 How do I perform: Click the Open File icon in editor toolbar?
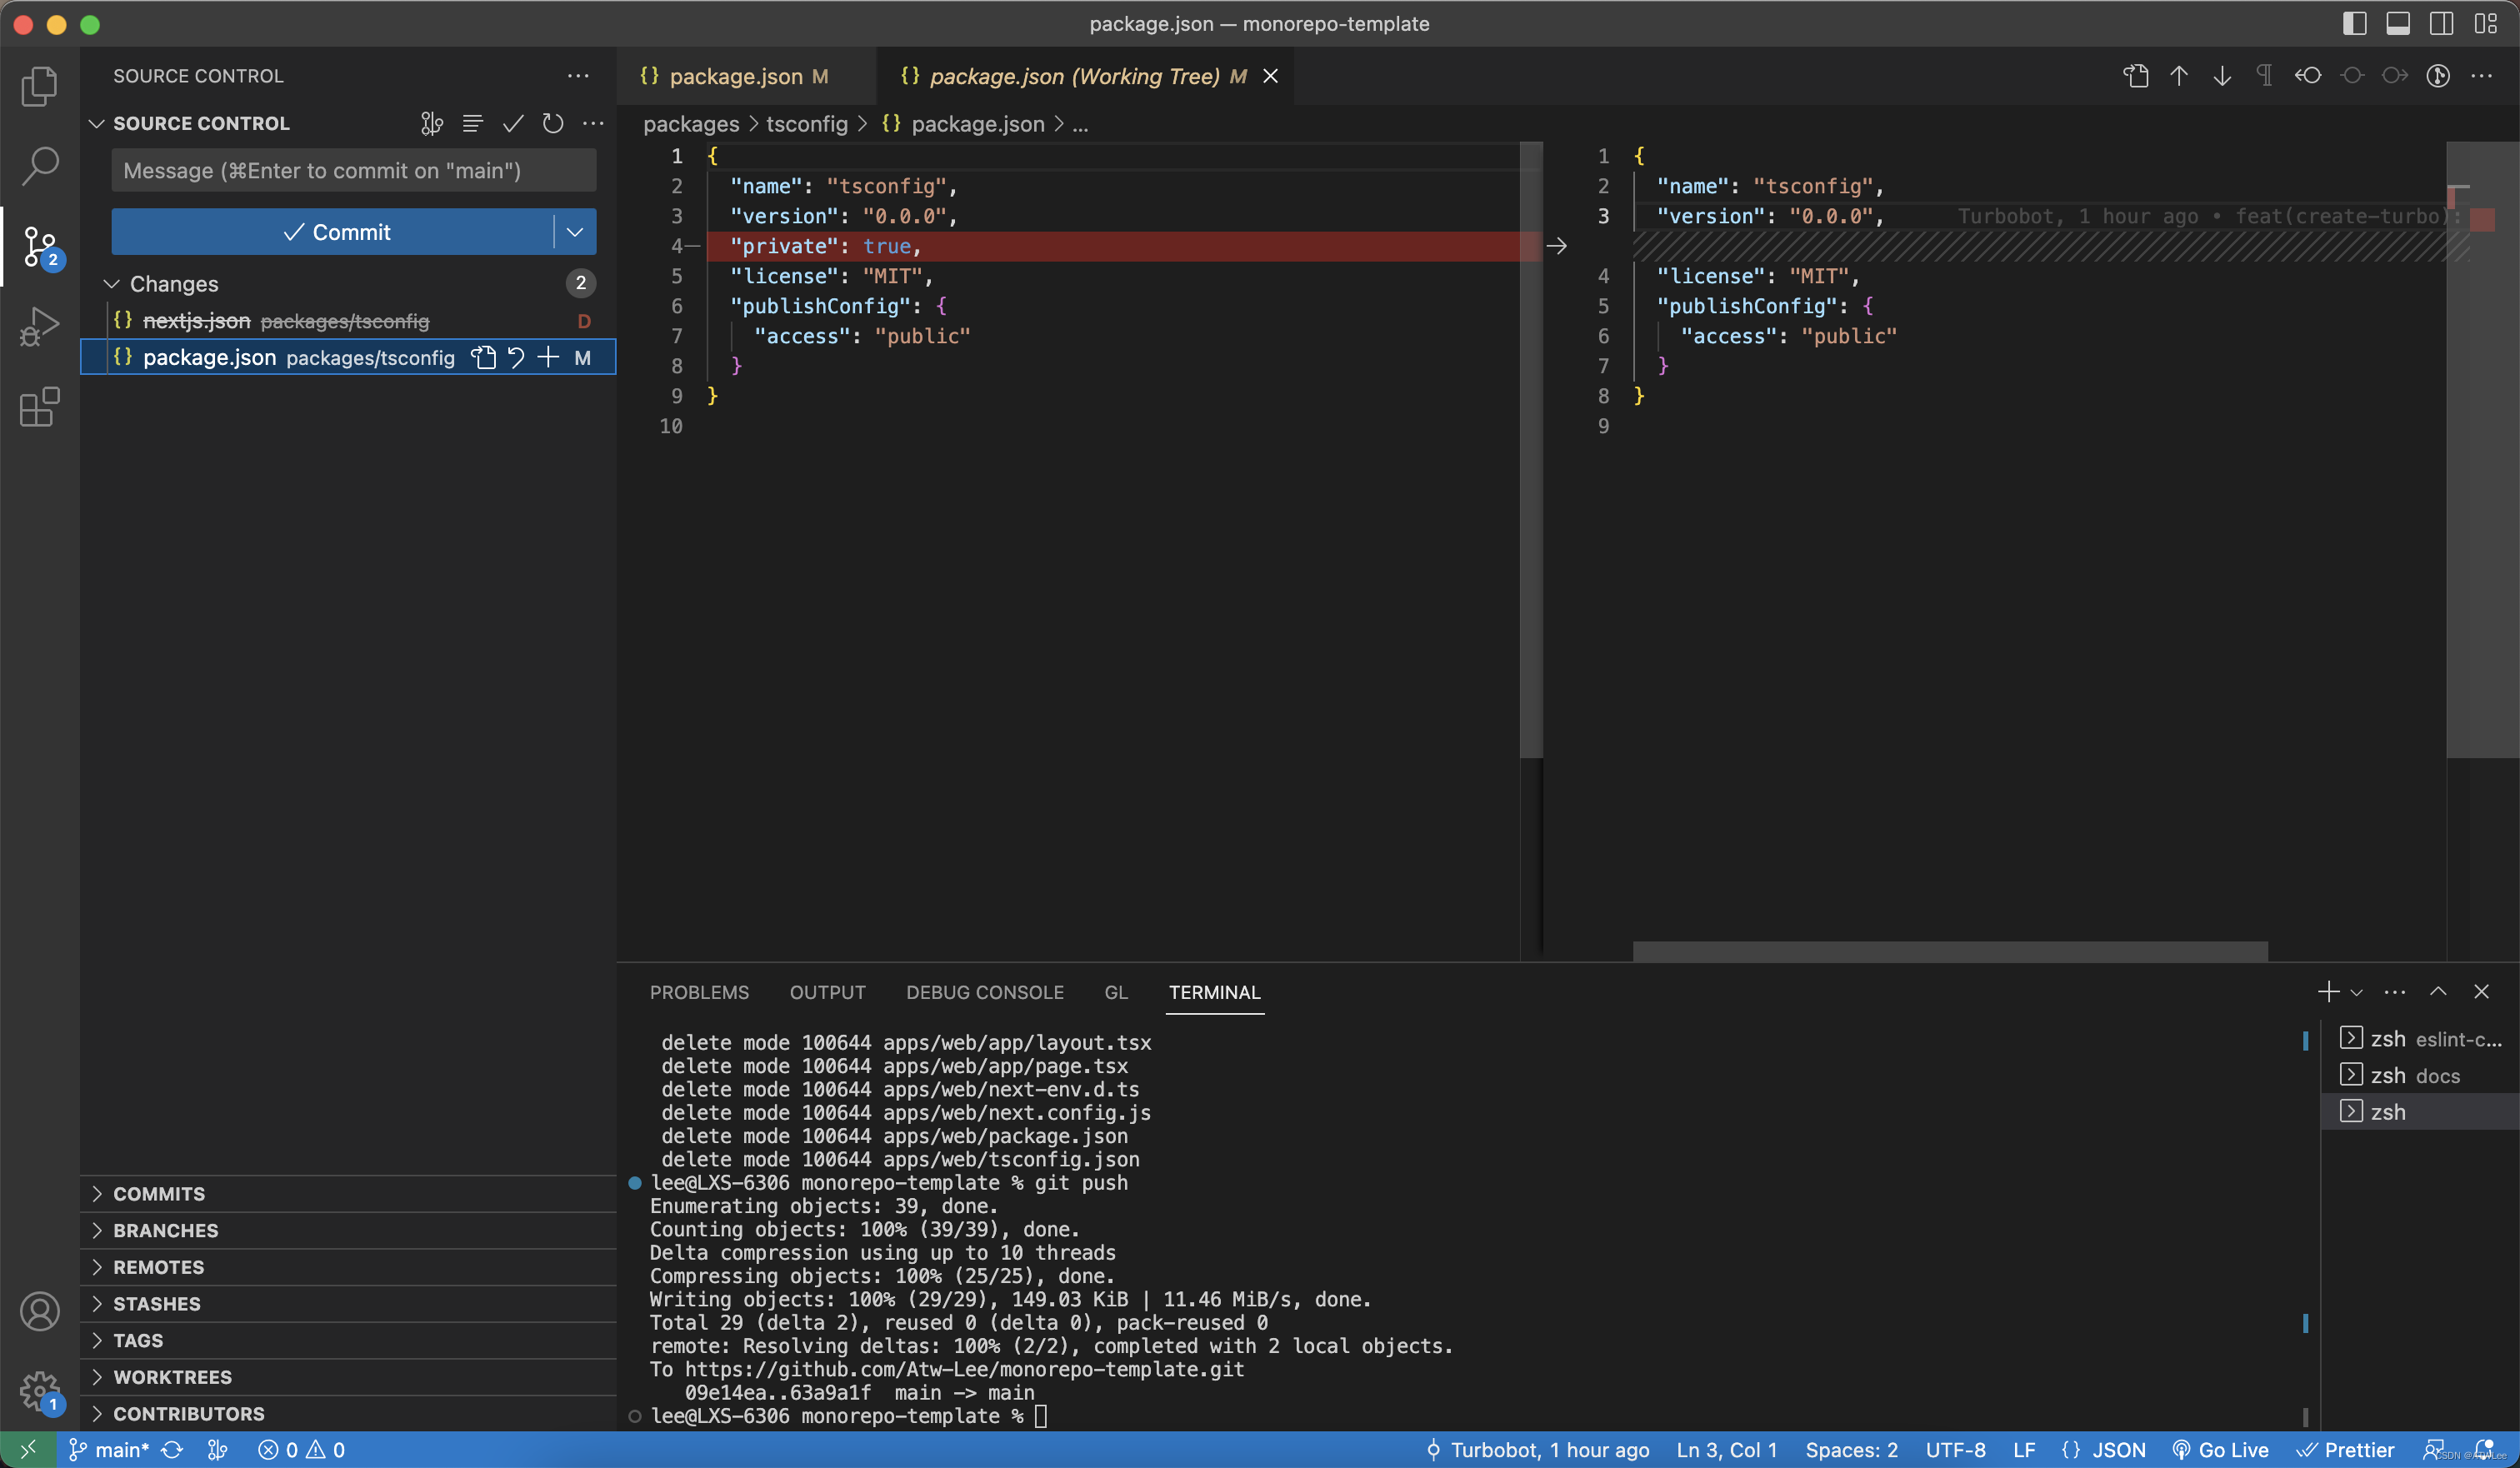2136,76
